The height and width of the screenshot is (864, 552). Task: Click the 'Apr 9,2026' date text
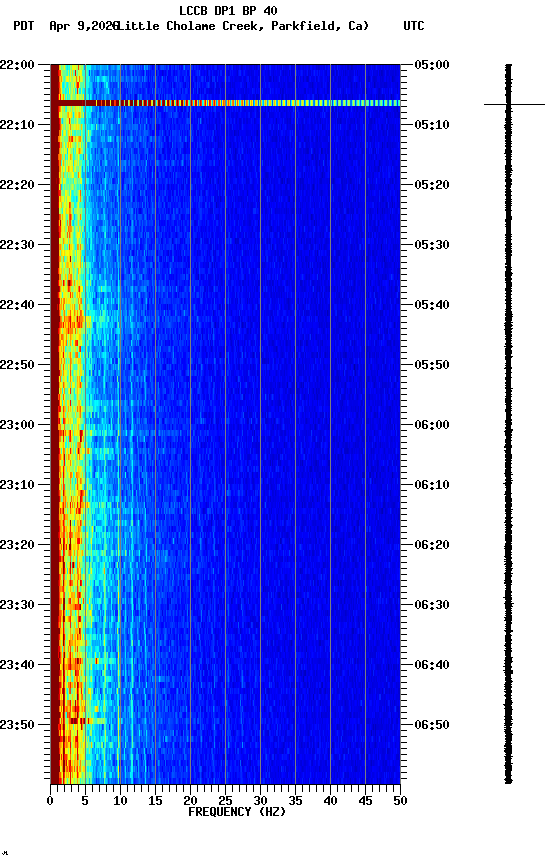pyautogui.click(x=83, y=26)
